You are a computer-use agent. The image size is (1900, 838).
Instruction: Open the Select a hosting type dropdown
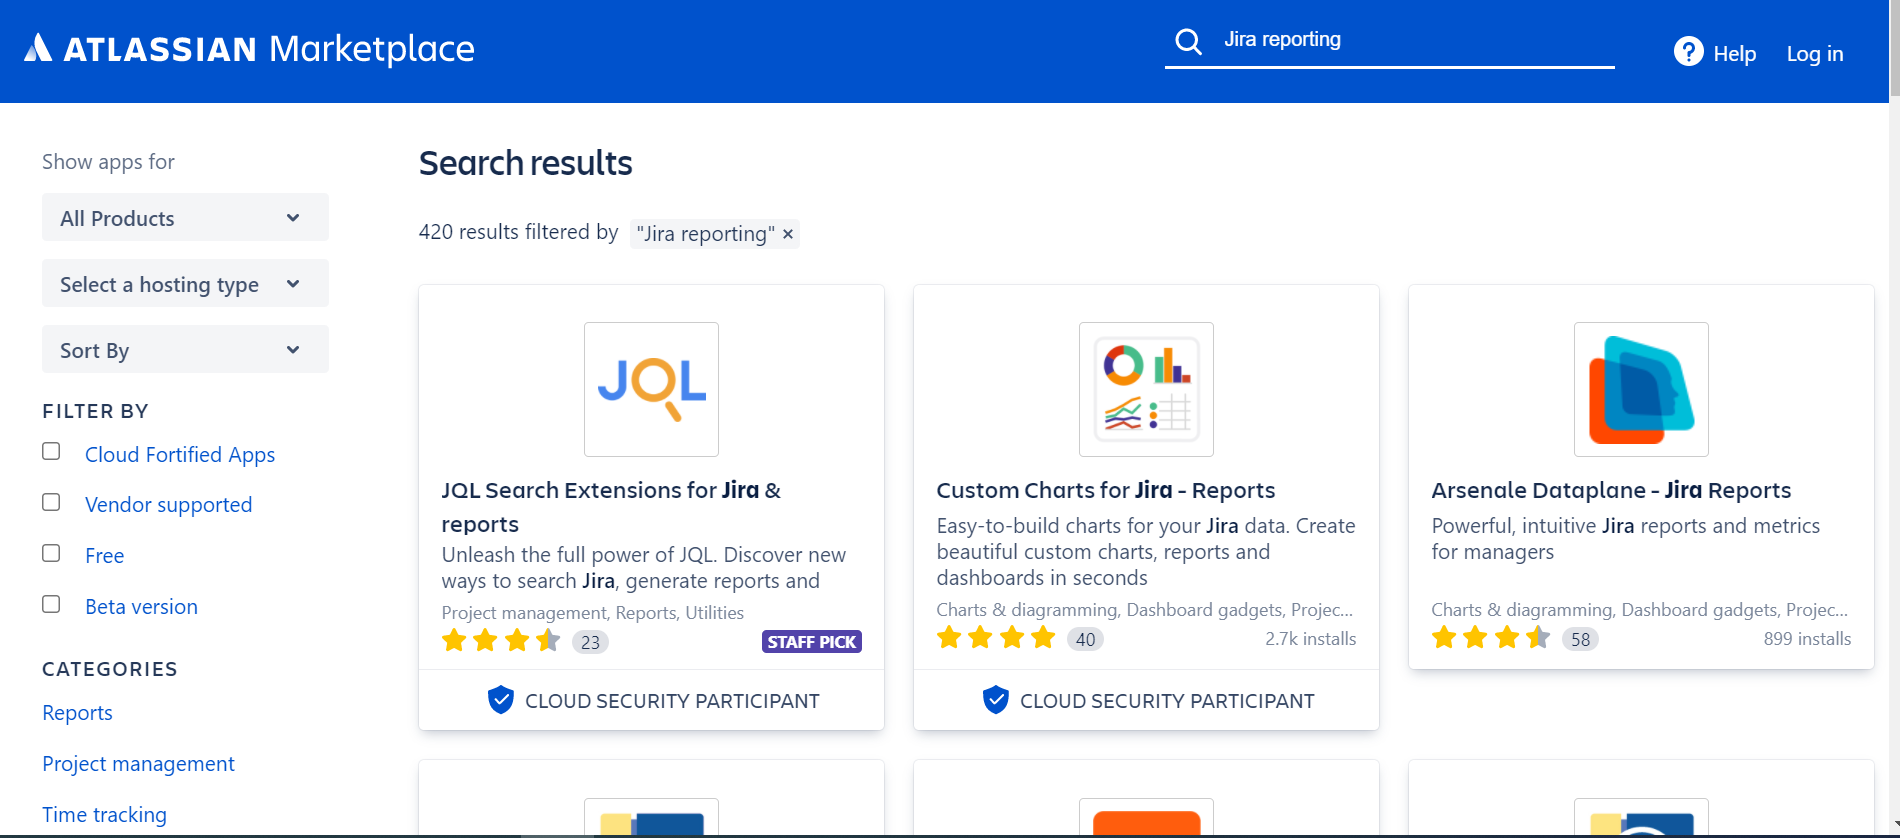pyautogui.click(x=185, y=283)
